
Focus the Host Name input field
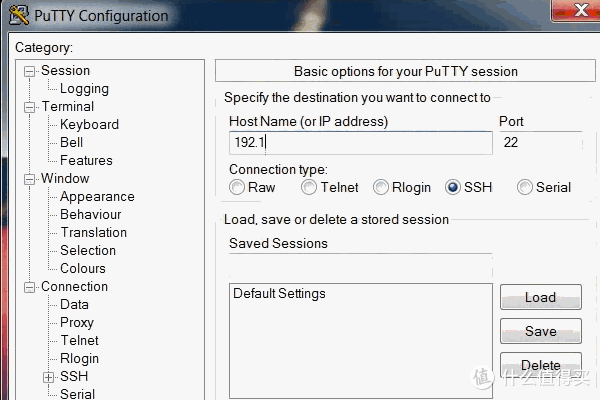(x=360, y=143)
